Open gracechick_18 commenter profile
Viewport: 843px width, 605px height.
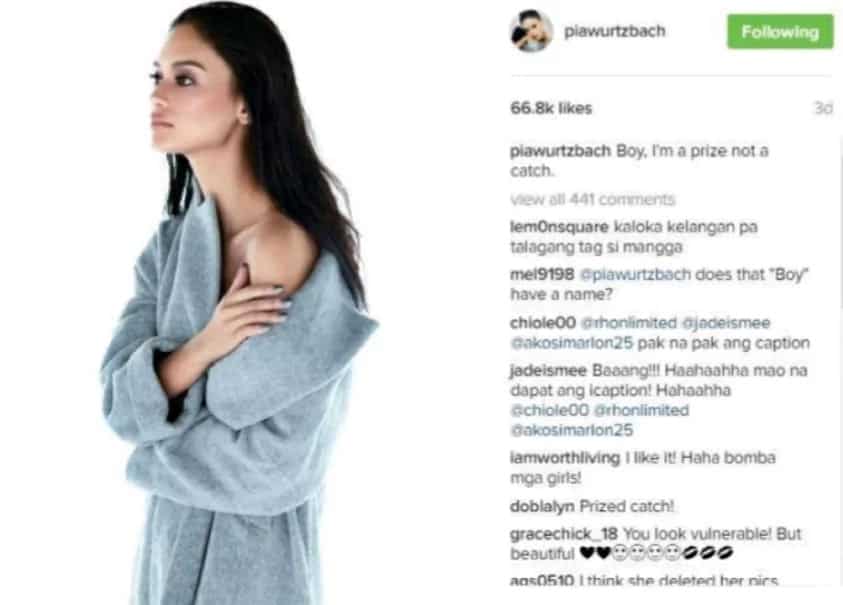[x=563, y=534]
